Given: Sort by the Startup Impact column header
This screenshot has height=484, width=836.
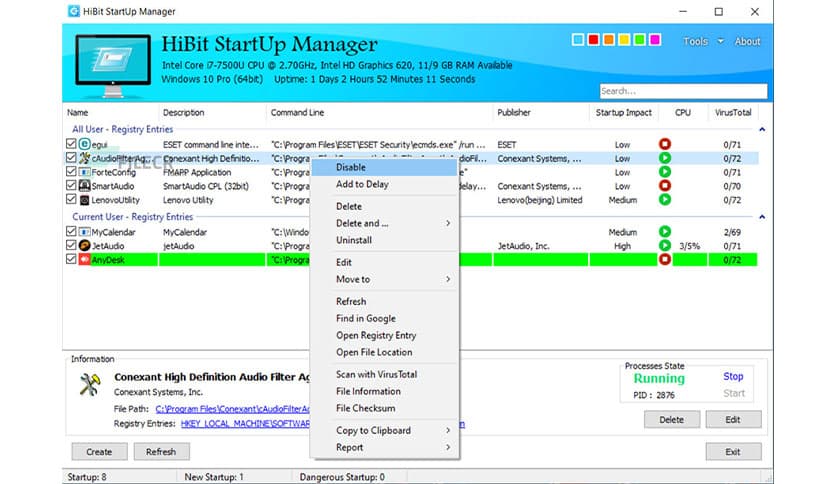Looking at the screenshot, I should pyautogui.click(x=624, y=112).
